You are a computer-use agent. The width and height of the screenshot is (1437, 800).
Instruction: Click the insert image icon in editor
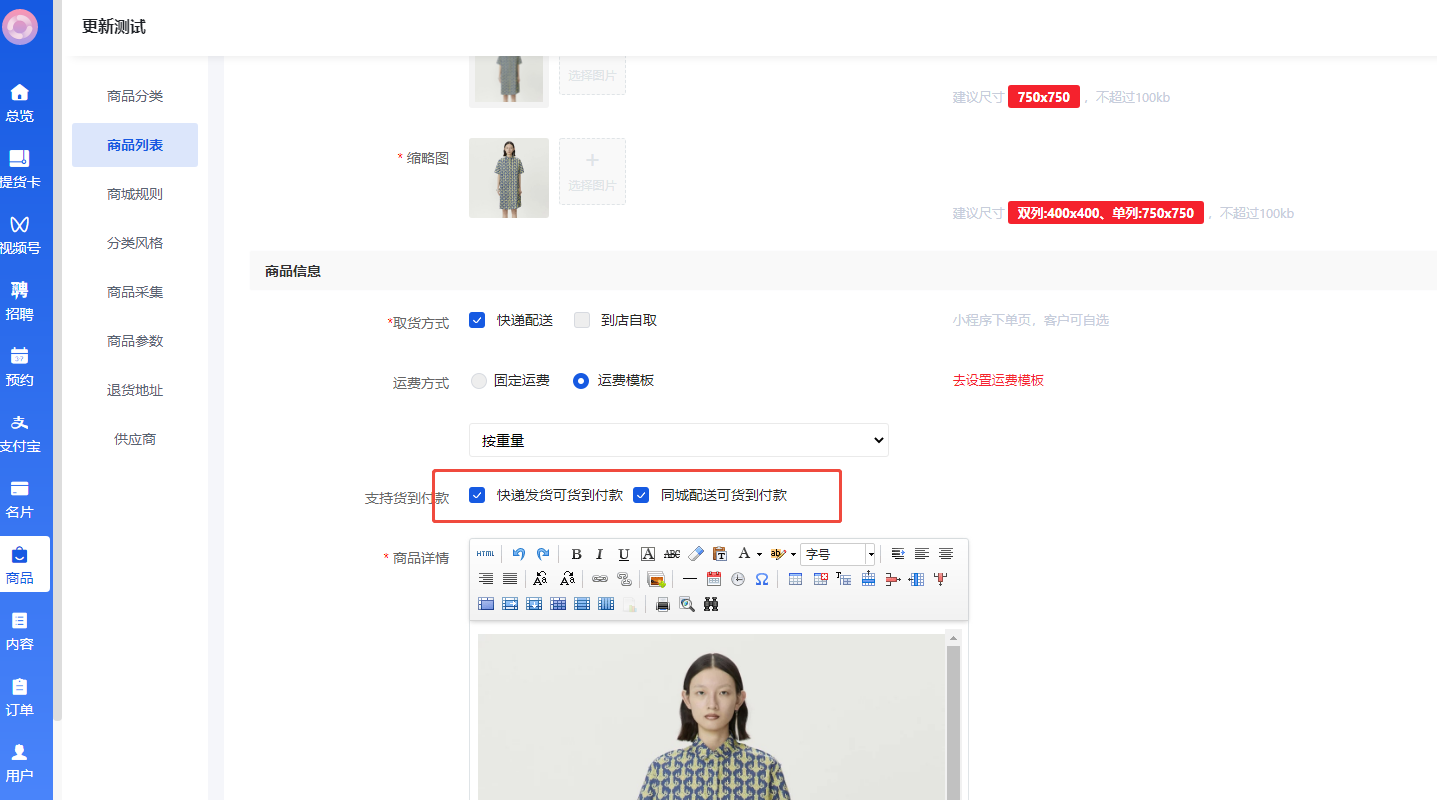pyautogui.click(x=656, y=579)
